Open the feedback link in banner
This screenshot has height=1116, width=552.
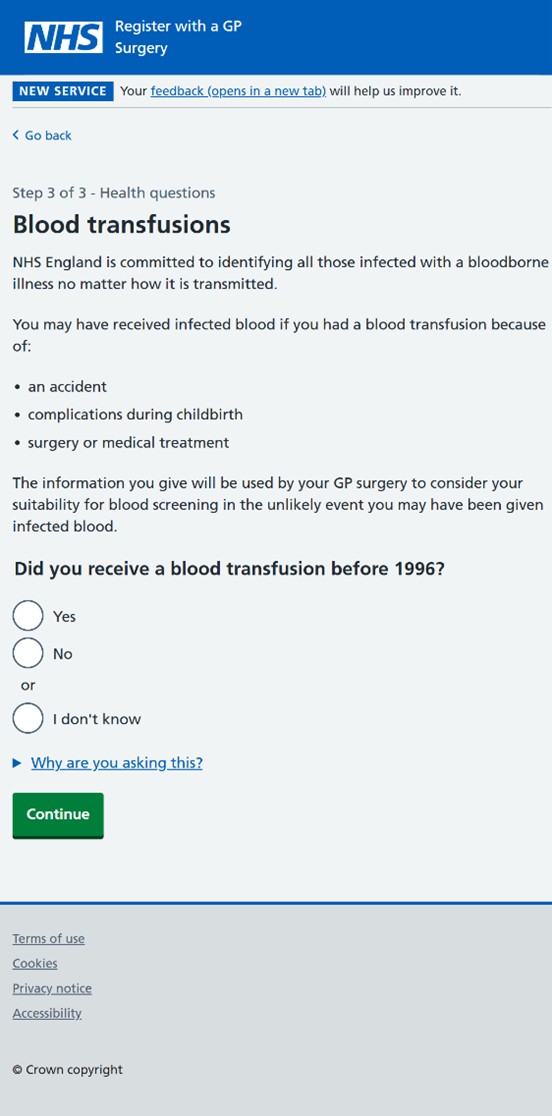(238, 91)
